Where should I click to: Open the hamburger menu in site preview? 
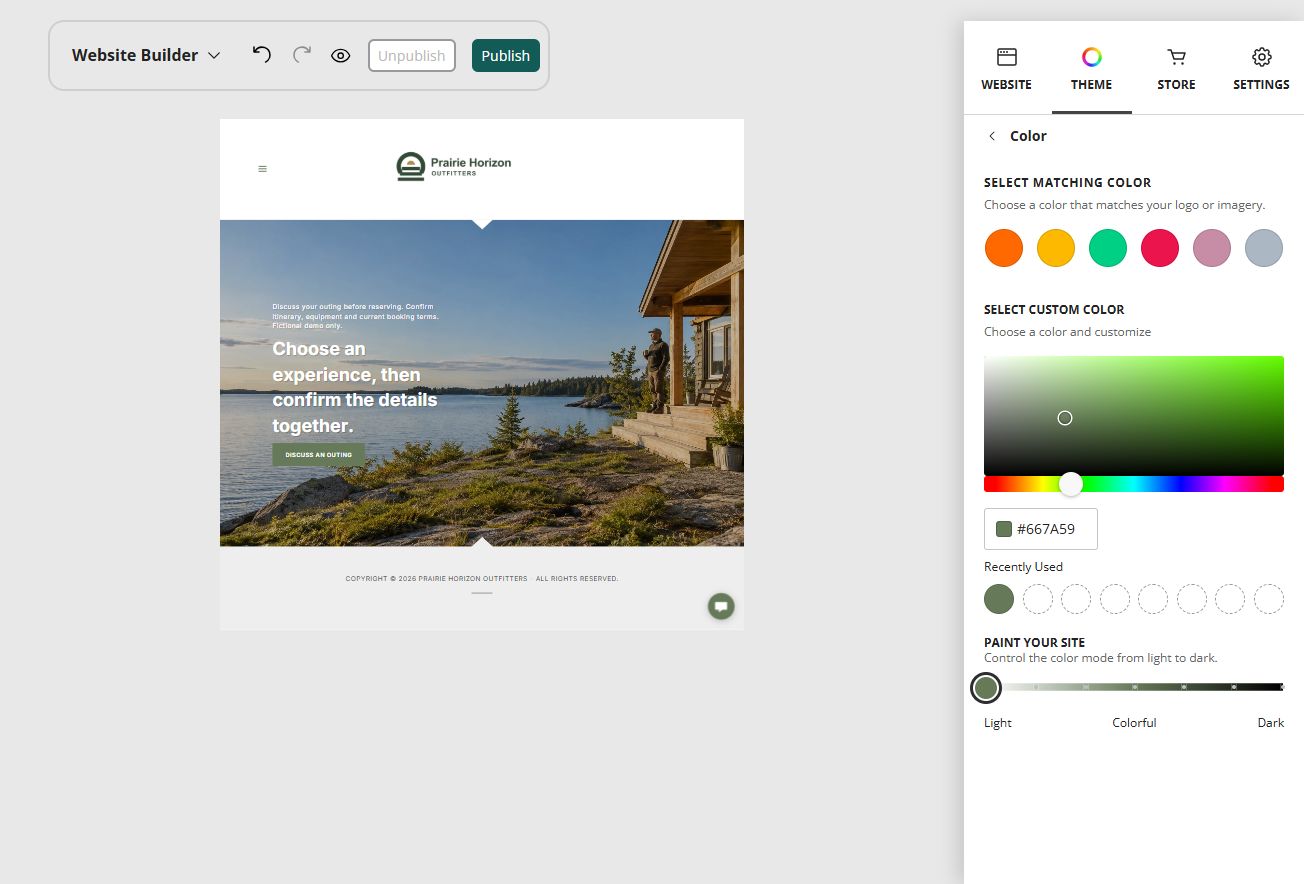[x=263, y=169]
